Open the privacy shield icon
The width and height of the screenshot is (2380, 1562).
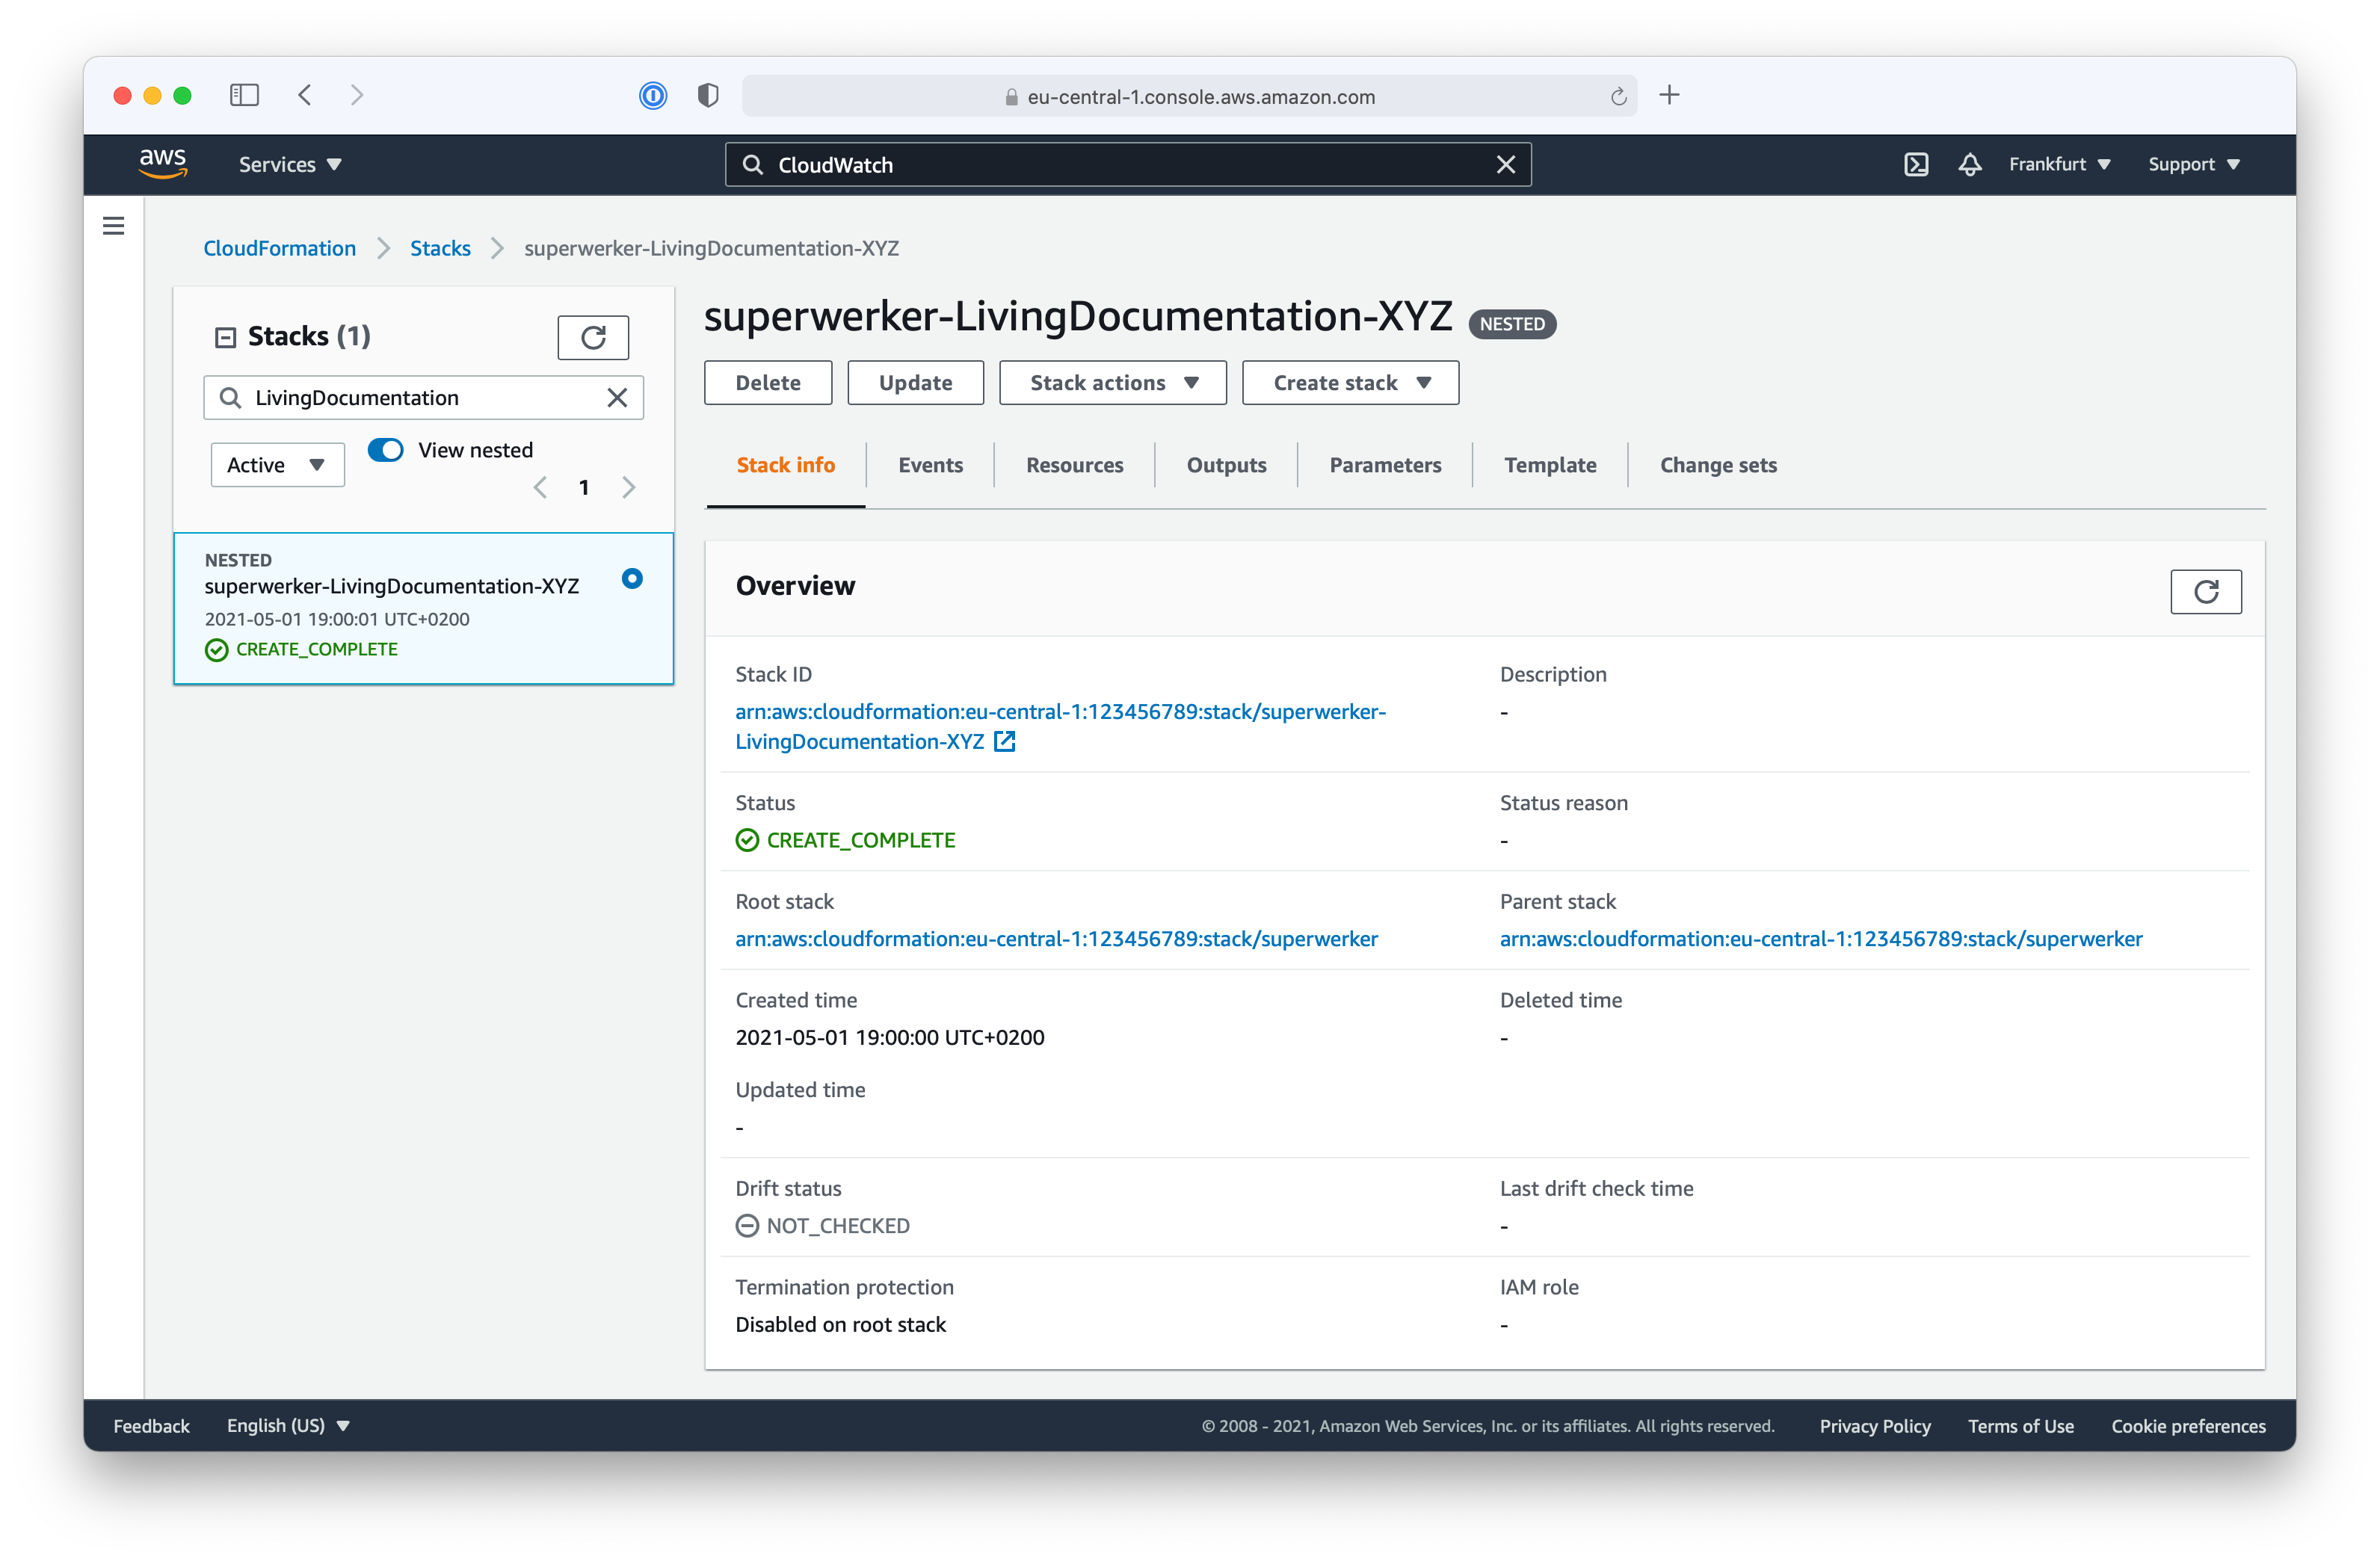pyautogui.click(x=707, y=95)
